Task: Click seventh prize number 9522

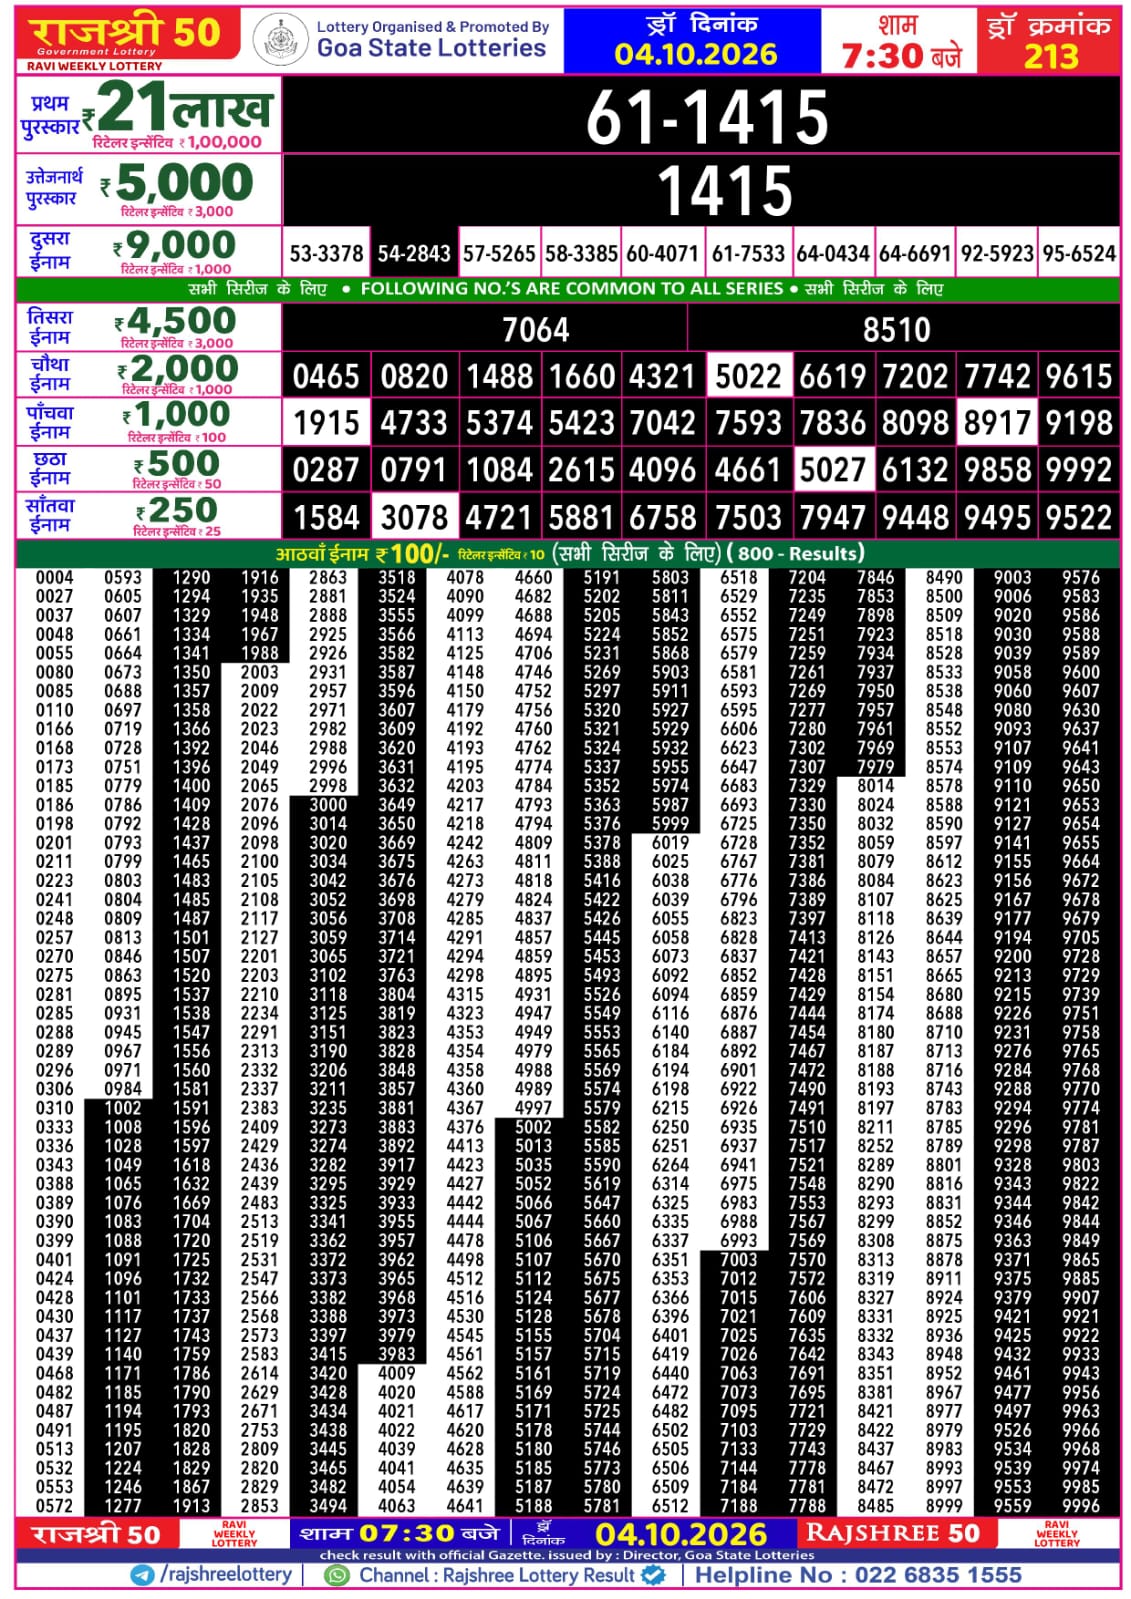Action: 1079,518
